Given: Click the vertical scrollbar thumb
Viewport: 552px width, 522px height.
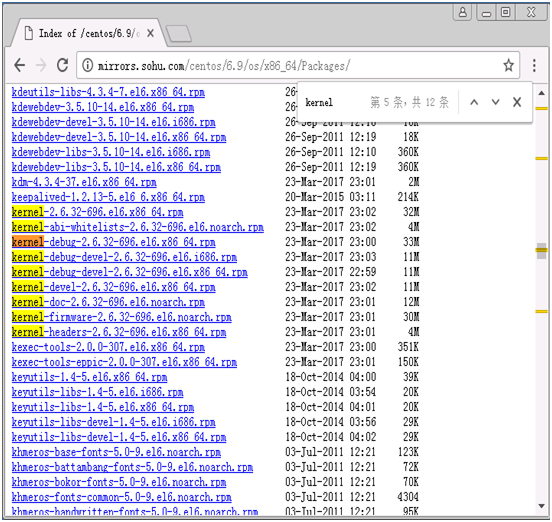Looking at the screenshot, I should tap(541, 251).
